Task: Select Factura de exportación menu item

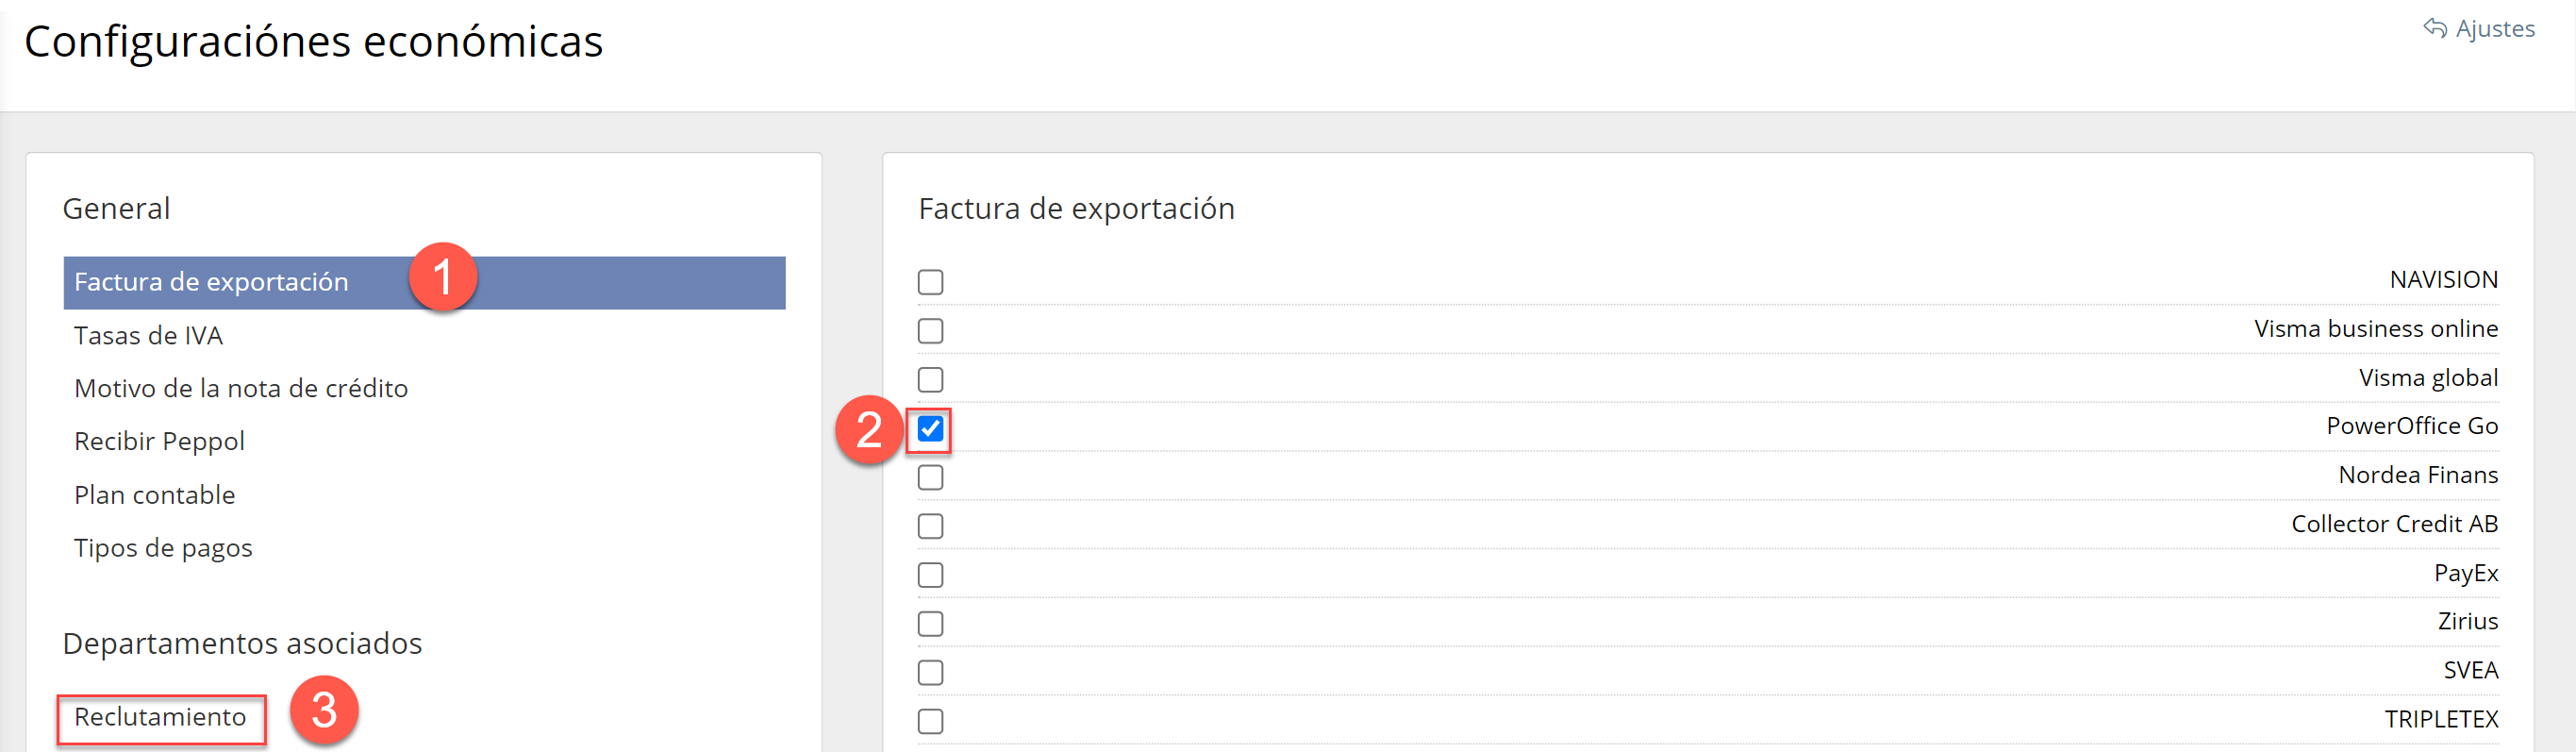Action: (211, 282)
